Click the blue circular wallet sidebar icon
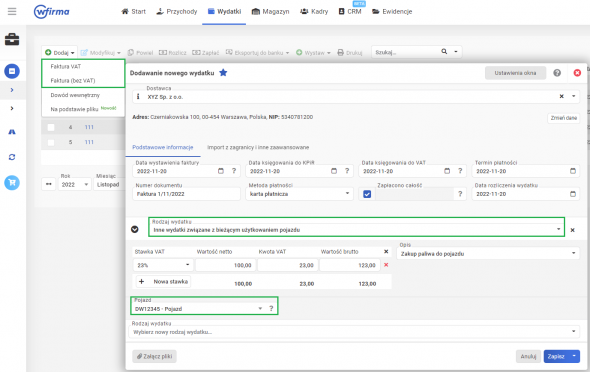The width and height of the screenshot is (590, 372). (12, 71)
